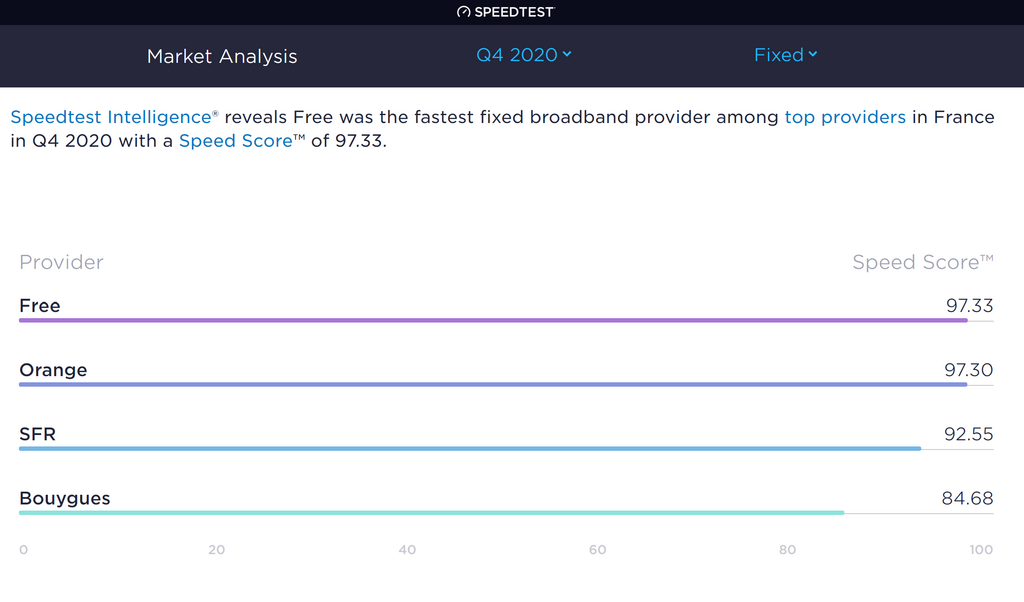Follow the top providers link
1024x602 pixels.
coord(844,117)
